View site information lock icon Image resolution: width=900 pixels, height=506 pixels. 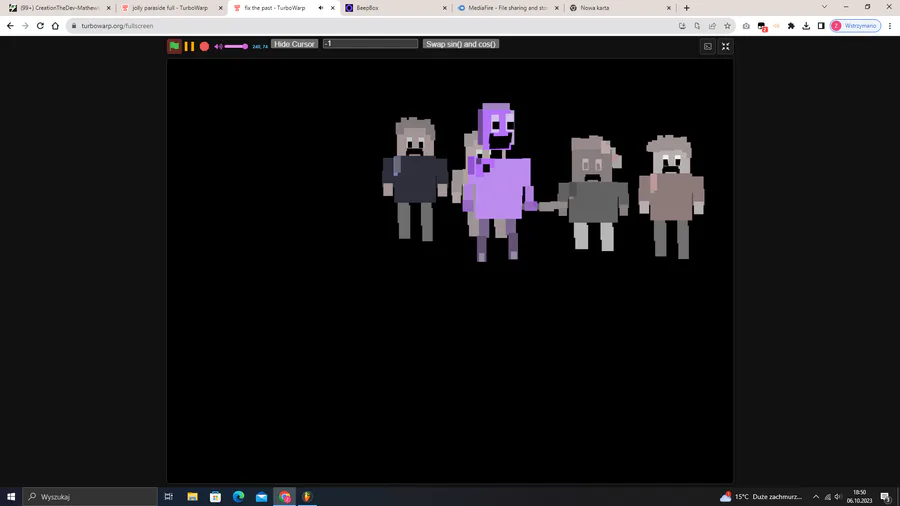coord(73,26)
